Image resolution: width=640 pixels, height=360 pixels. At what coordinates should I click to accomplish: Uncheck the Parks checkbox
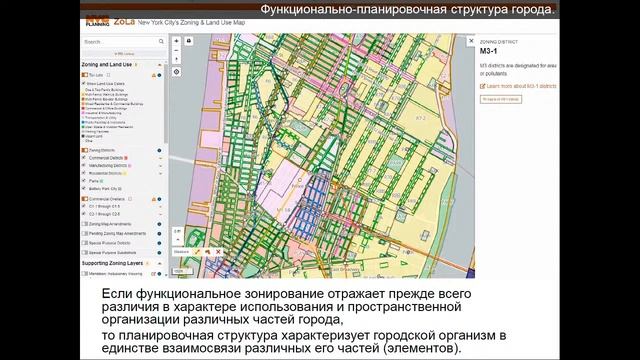[x=84, y=181]
